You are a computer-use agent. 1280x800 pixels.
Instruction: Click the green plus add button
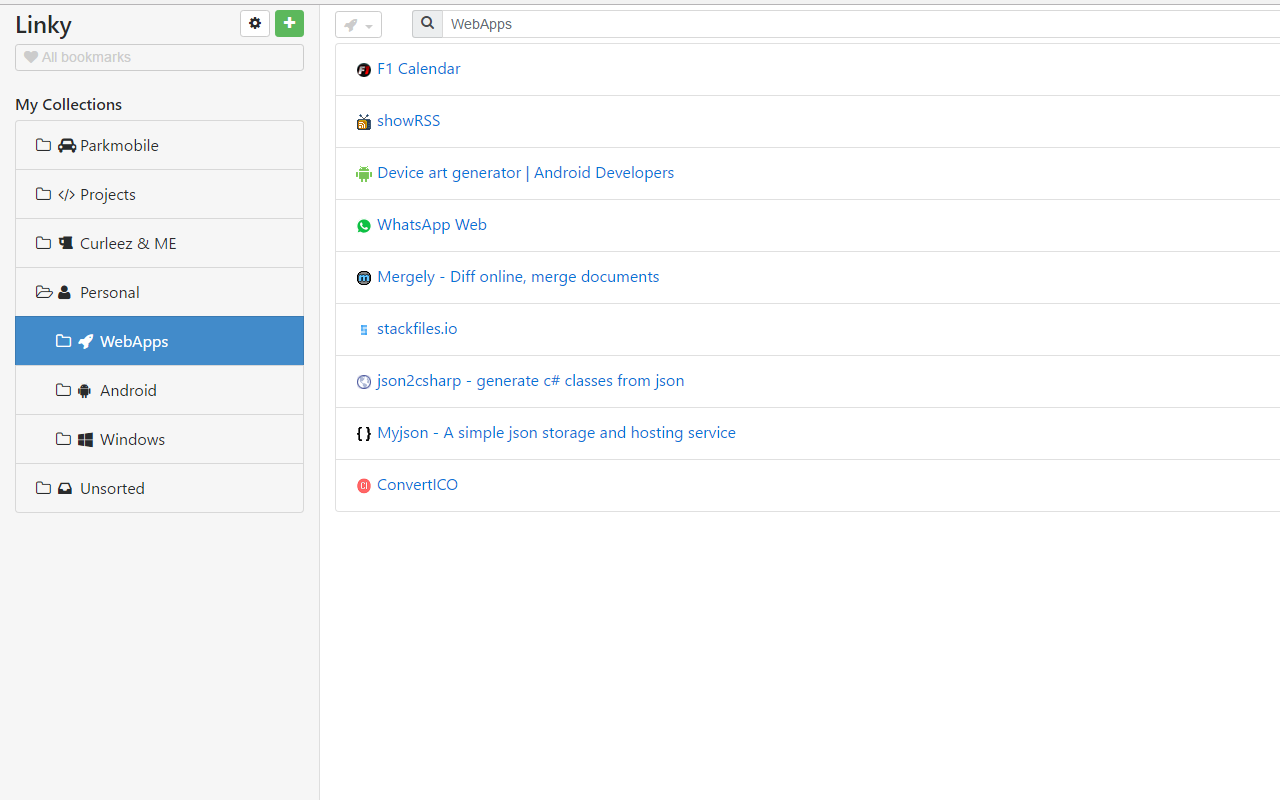(x=289, y=23)
